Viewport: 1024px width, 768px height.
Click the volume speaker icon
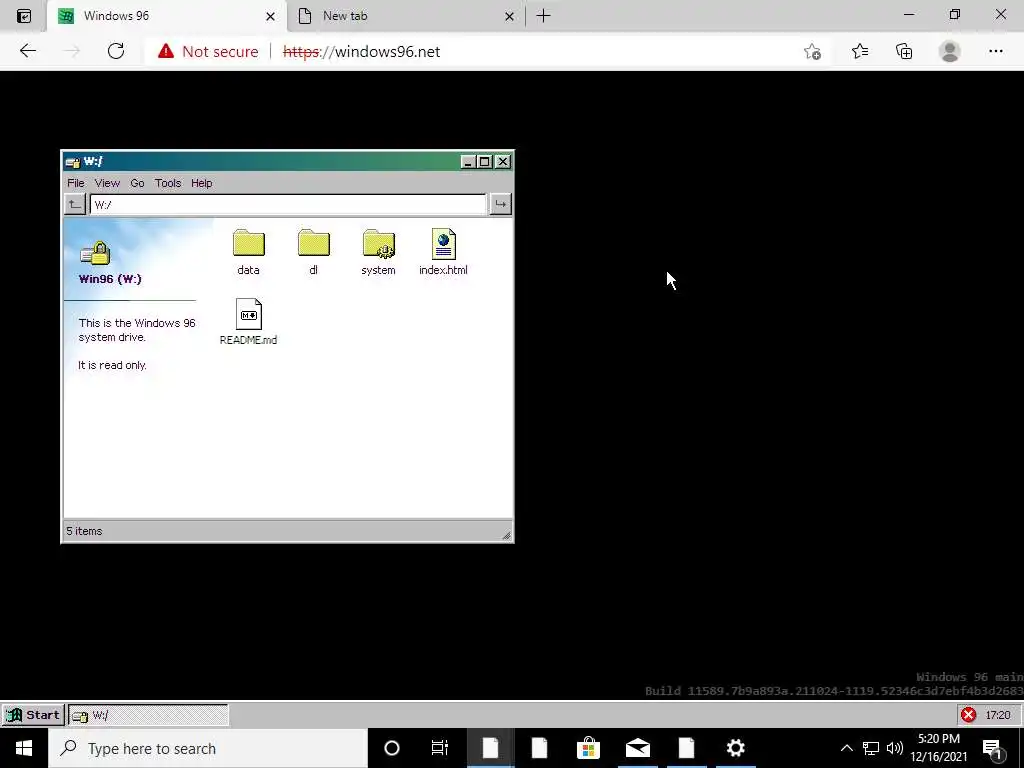(x=895, y=748)
